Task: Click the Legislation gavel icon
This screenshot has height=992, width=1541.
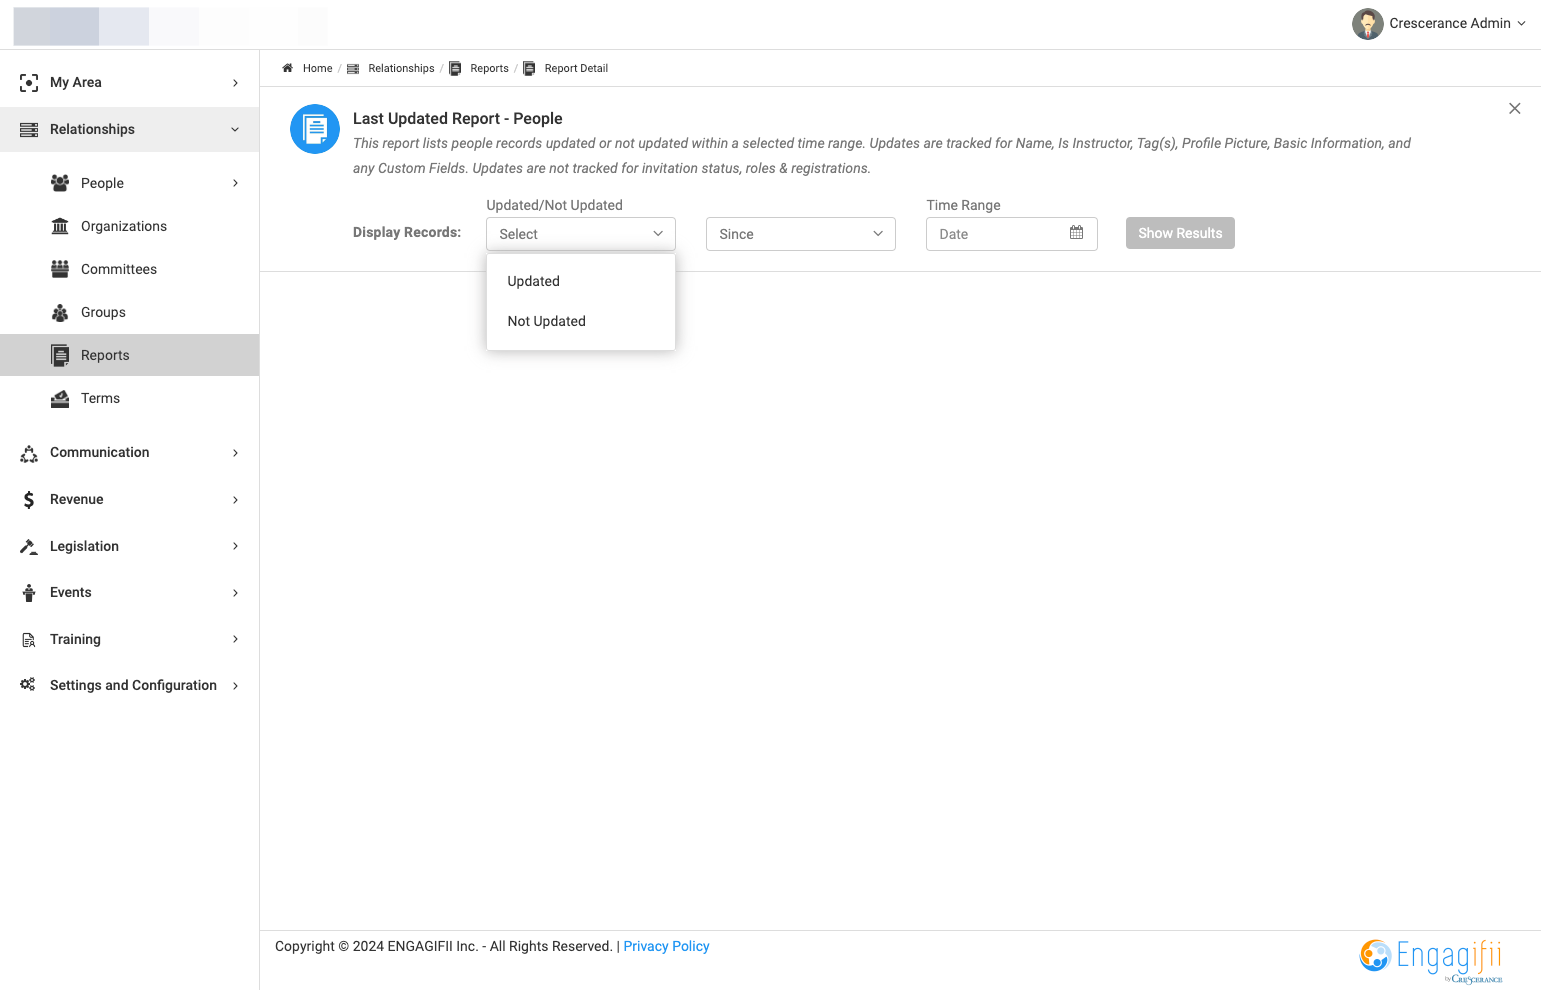Action: [x=29, y=546]
